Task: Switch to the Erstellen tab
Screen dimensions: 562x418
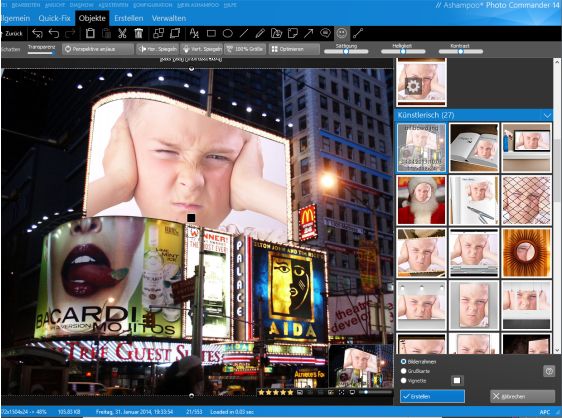Action: [129, 18]
